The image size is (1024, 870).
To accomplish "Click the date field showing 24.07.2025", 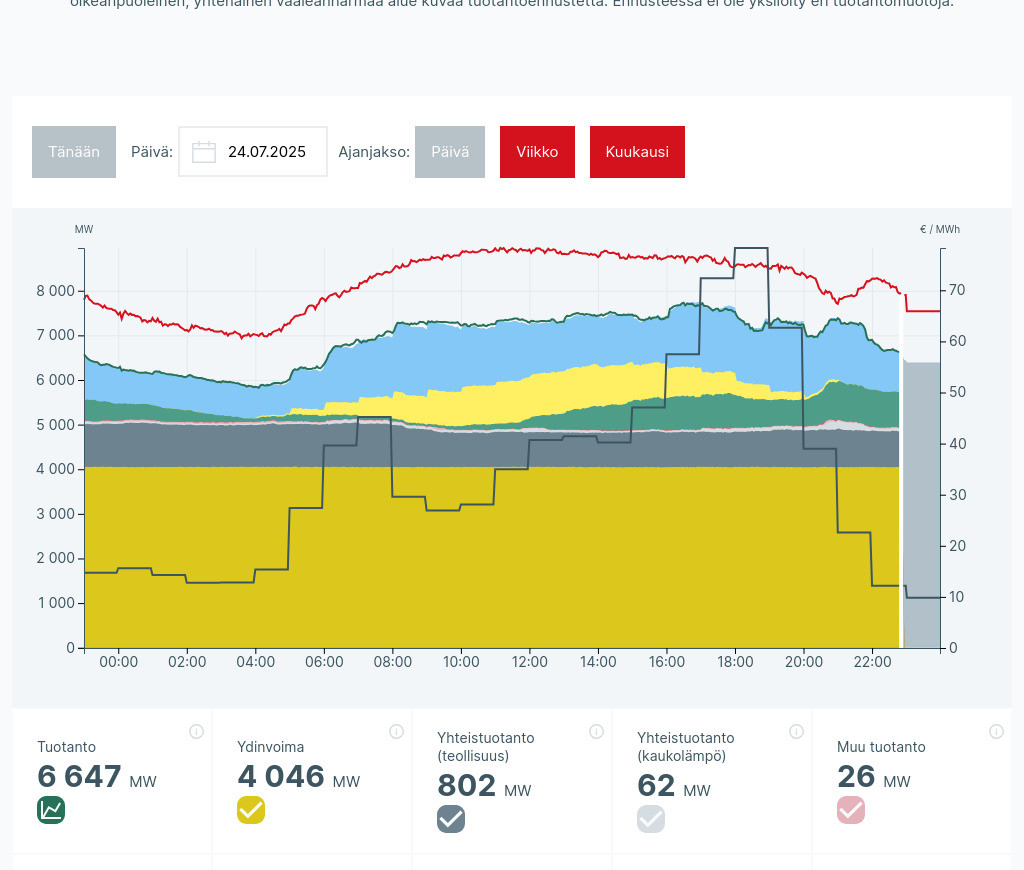I will coord(266,152).
